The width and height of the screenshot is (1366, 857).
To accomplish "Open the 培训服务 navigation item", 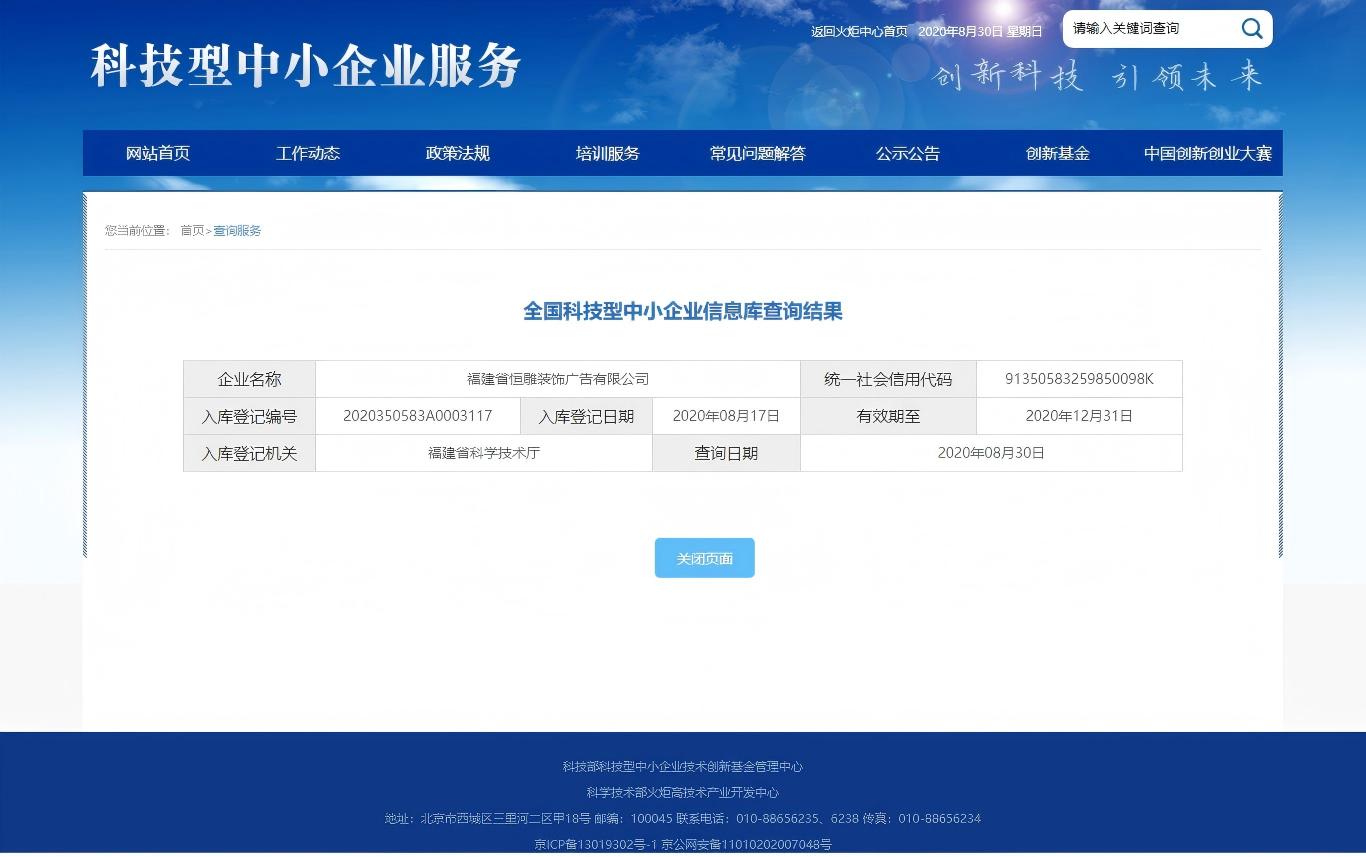I will [x=608, y=153].
